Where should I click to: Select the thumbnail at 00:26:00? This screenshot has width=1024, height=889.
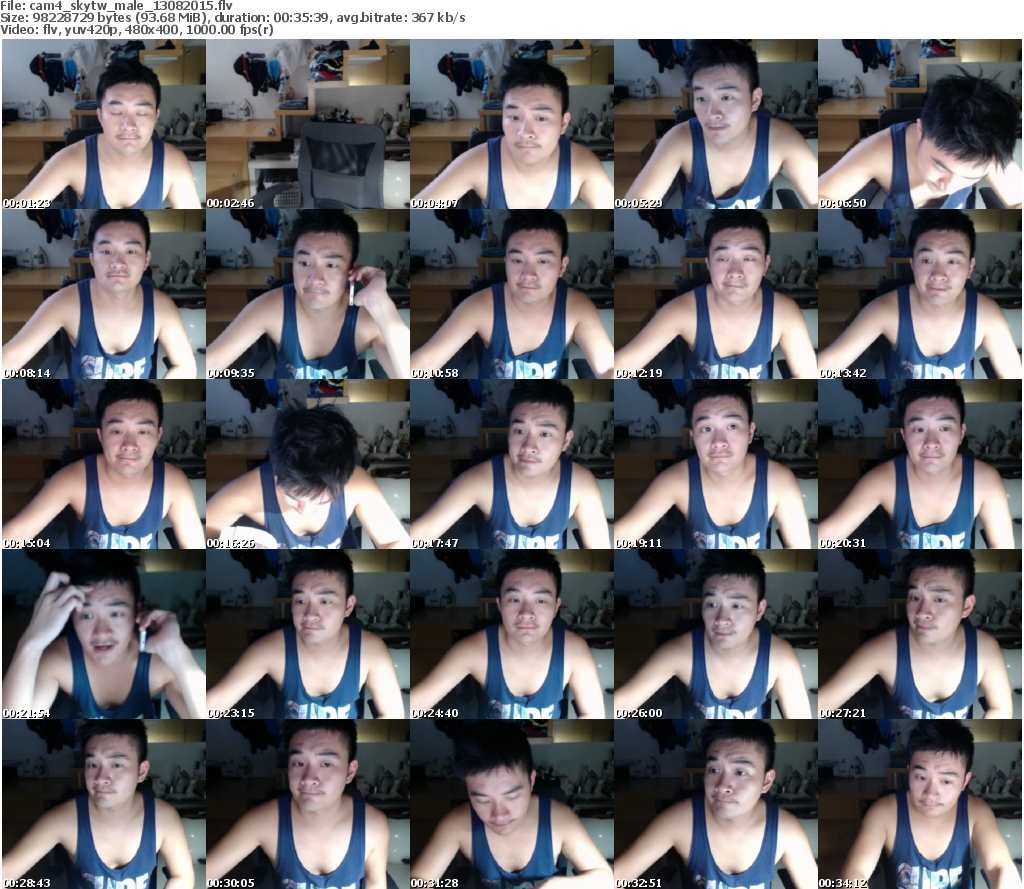[715, 634]
